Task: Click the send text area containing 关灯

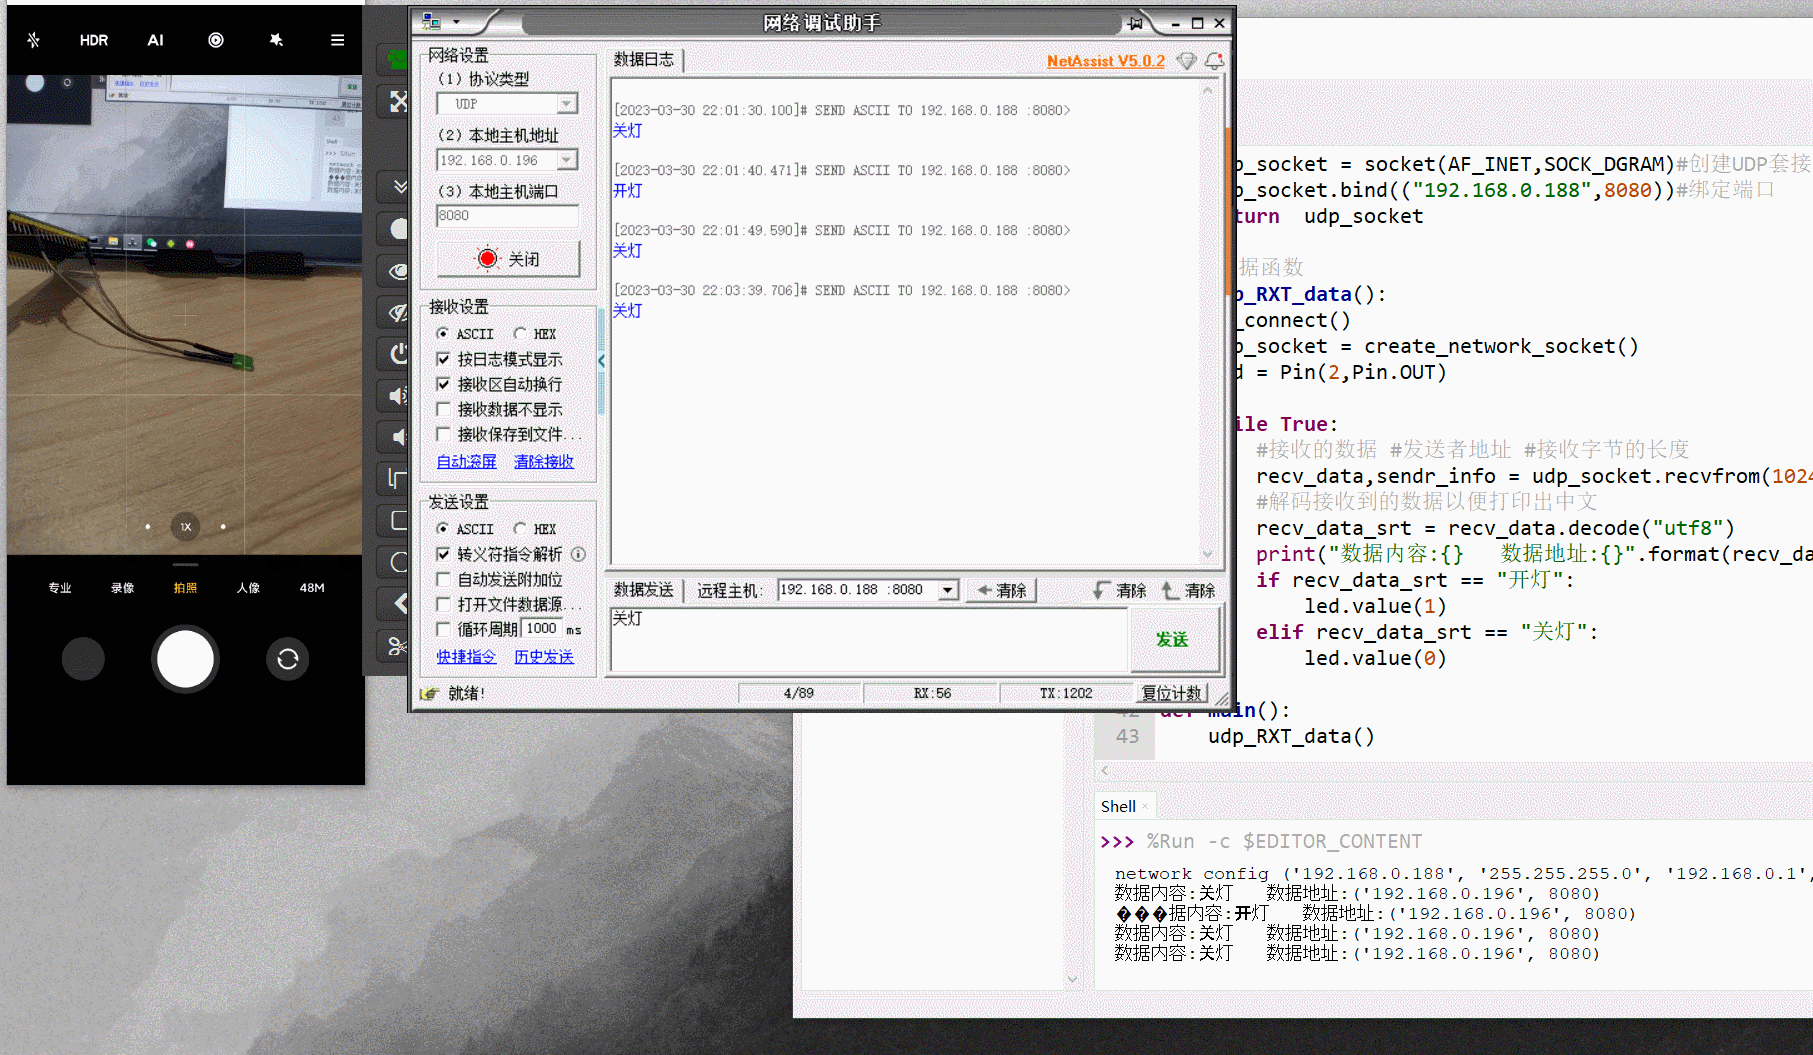Action: point(868,640)
